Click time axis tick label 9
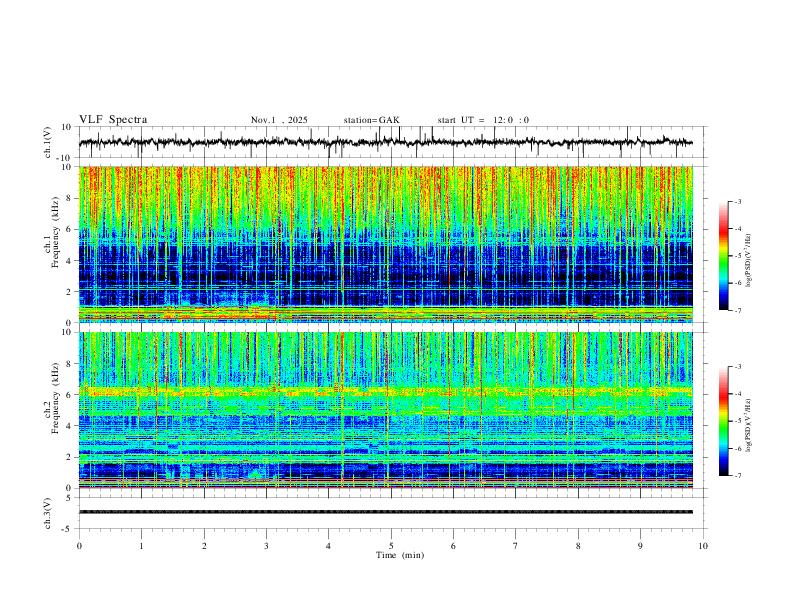Image resolution: width=792 pixels, height=612 pixels. pyautogui.click(x=640, y=546)
